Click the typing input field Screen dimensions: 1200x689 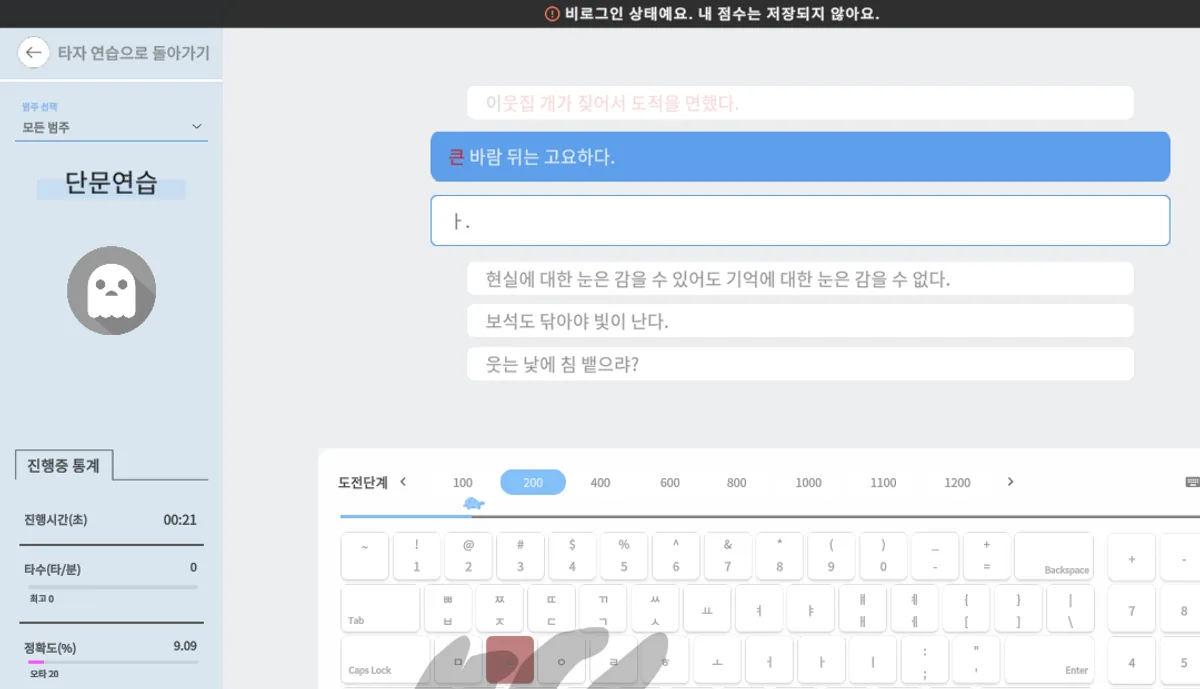point(800,220)
